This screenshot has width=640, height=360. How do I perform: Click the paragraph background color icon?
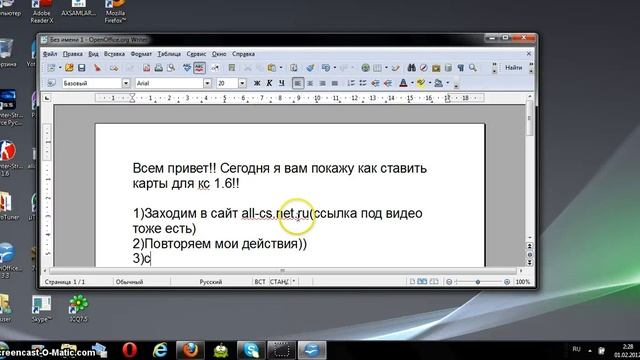(x=438, y=83)
